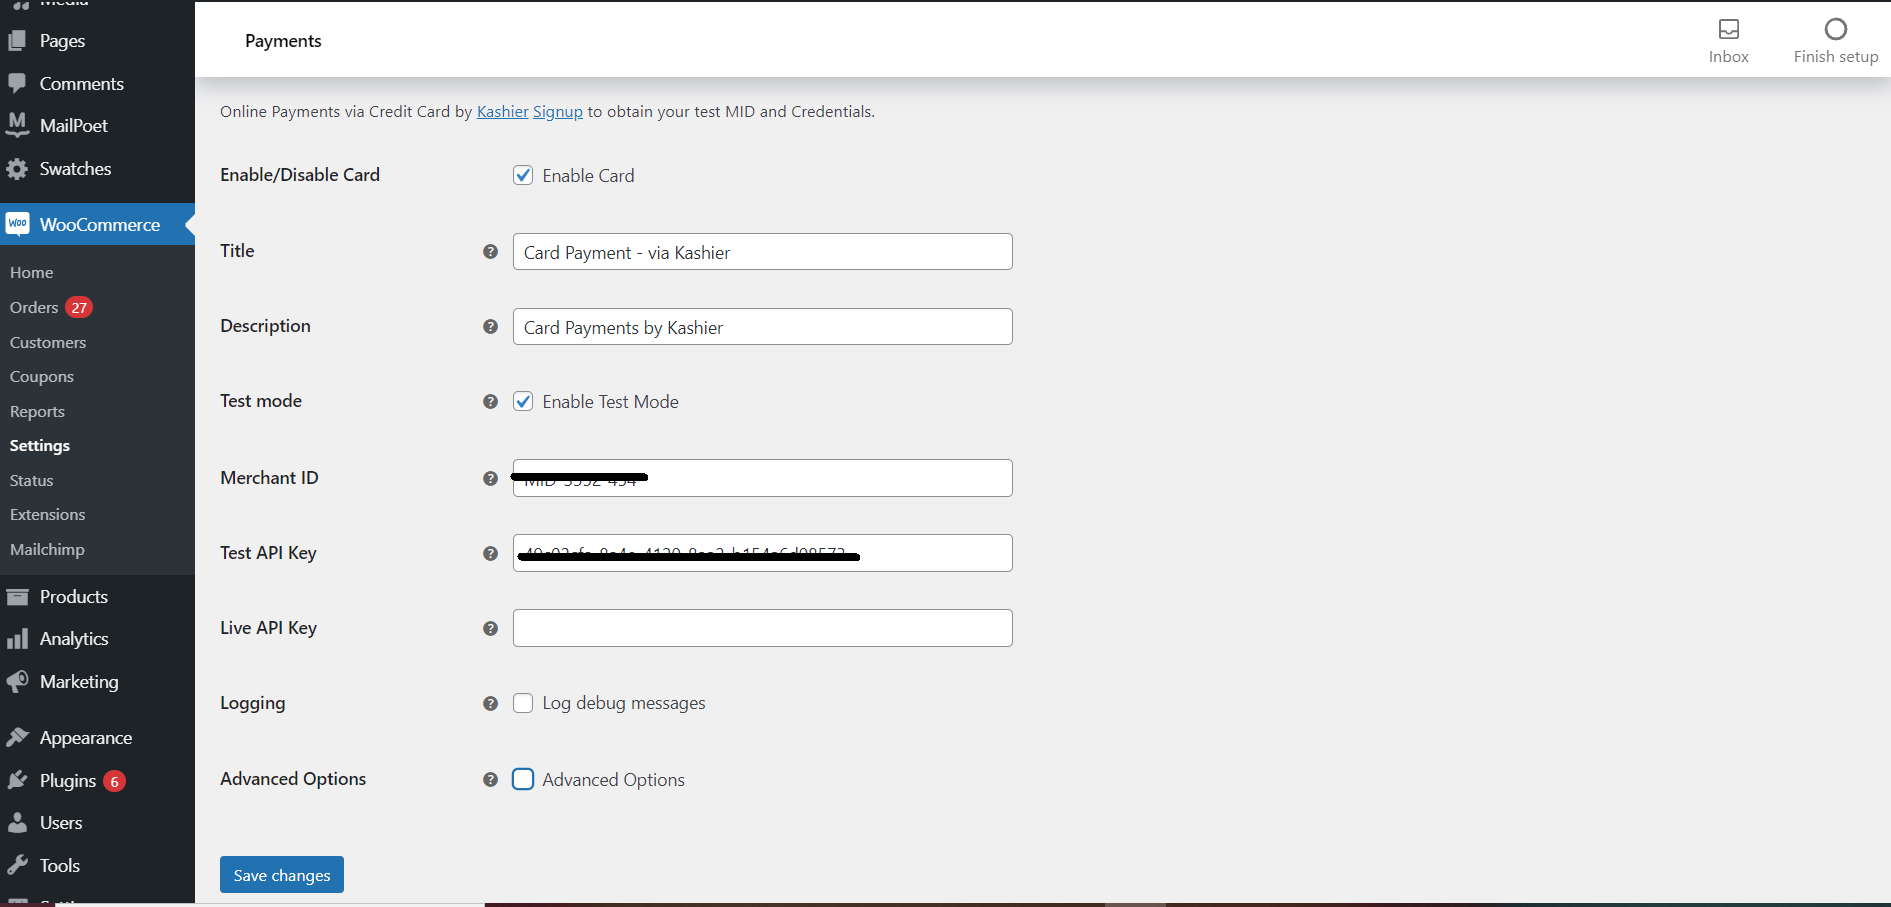Click the Orders 27 count badge
Viewport: 1891px width, 907px height.
[x=79, y=307]
